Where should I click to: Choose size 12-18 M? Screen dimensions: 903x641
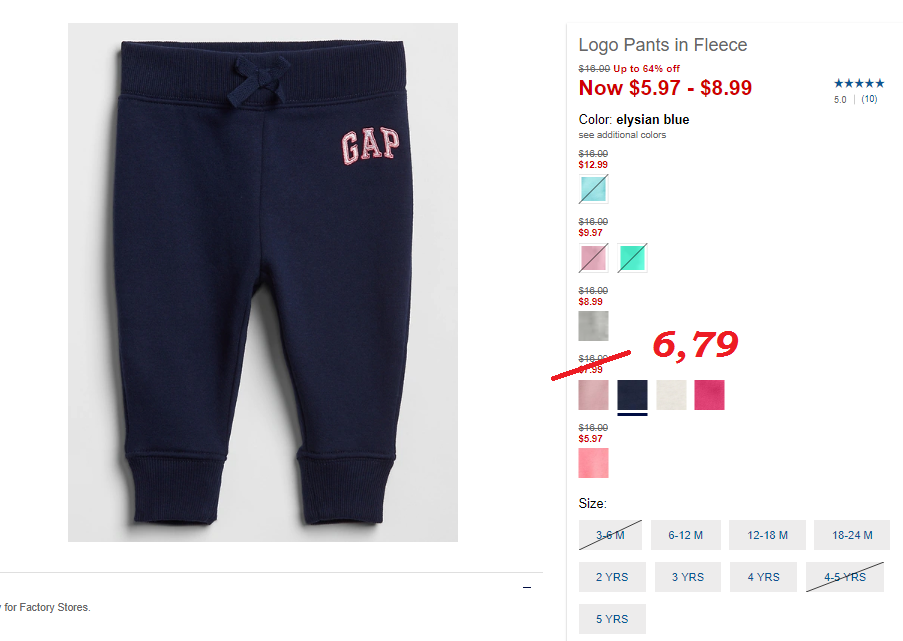click(767, 535)
